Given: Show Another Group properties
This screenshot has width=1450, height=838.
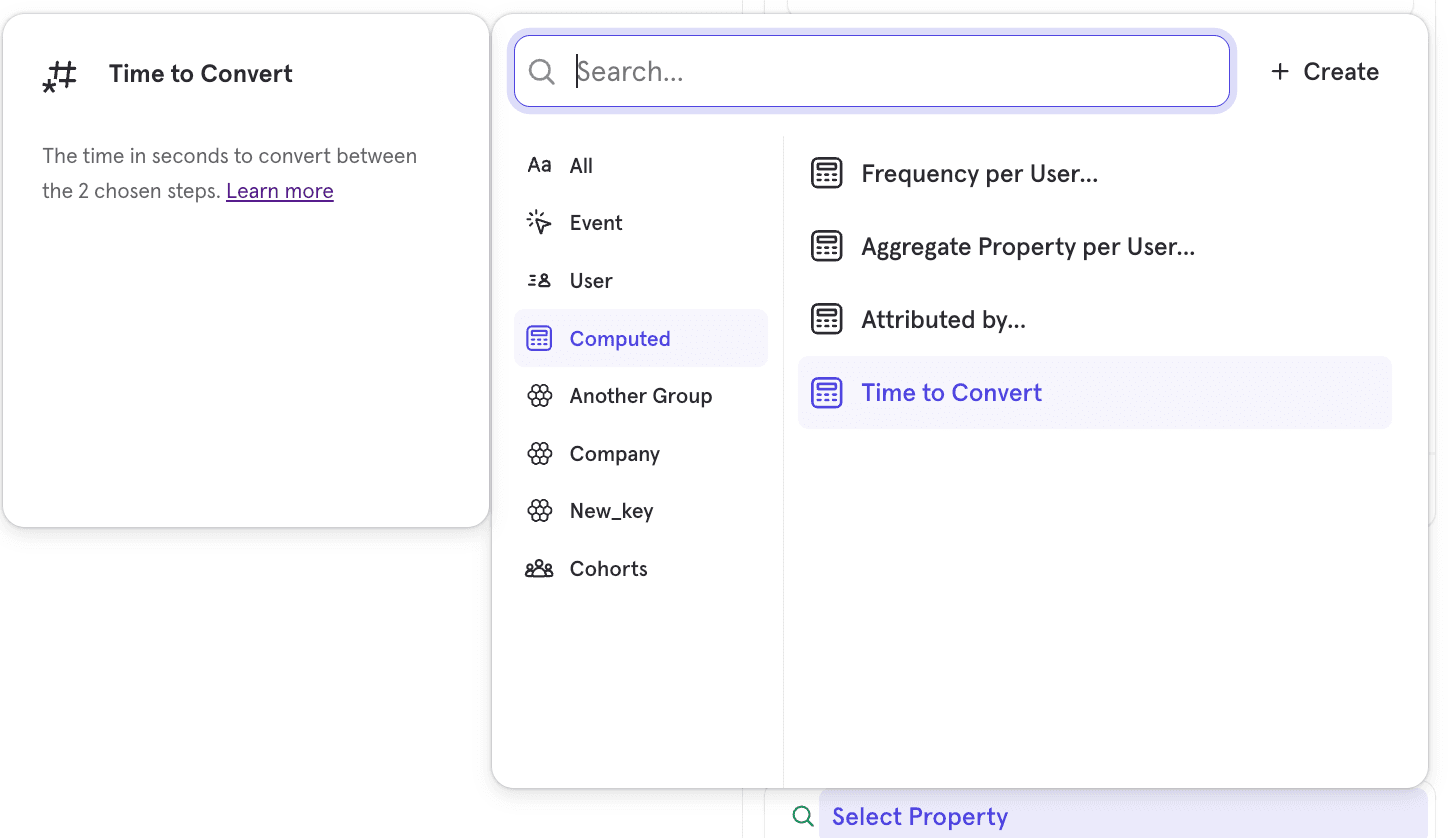Looking at the screenshot, I should point(640,396).
